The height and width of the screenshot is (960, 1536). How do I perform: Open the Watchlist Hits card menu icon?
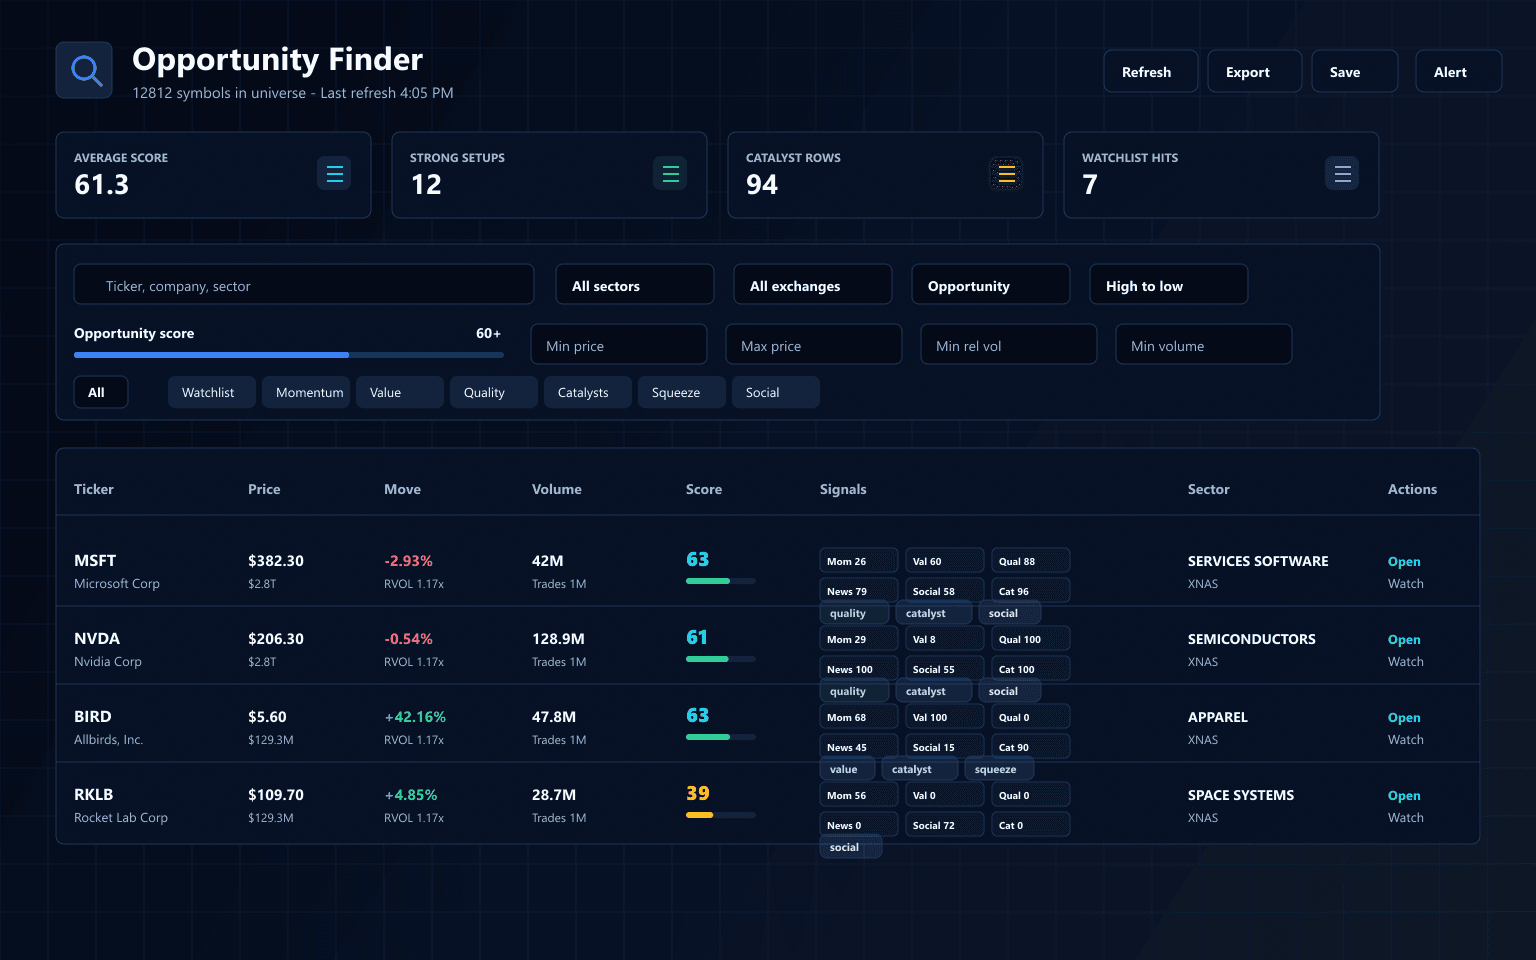point(1342,173)
